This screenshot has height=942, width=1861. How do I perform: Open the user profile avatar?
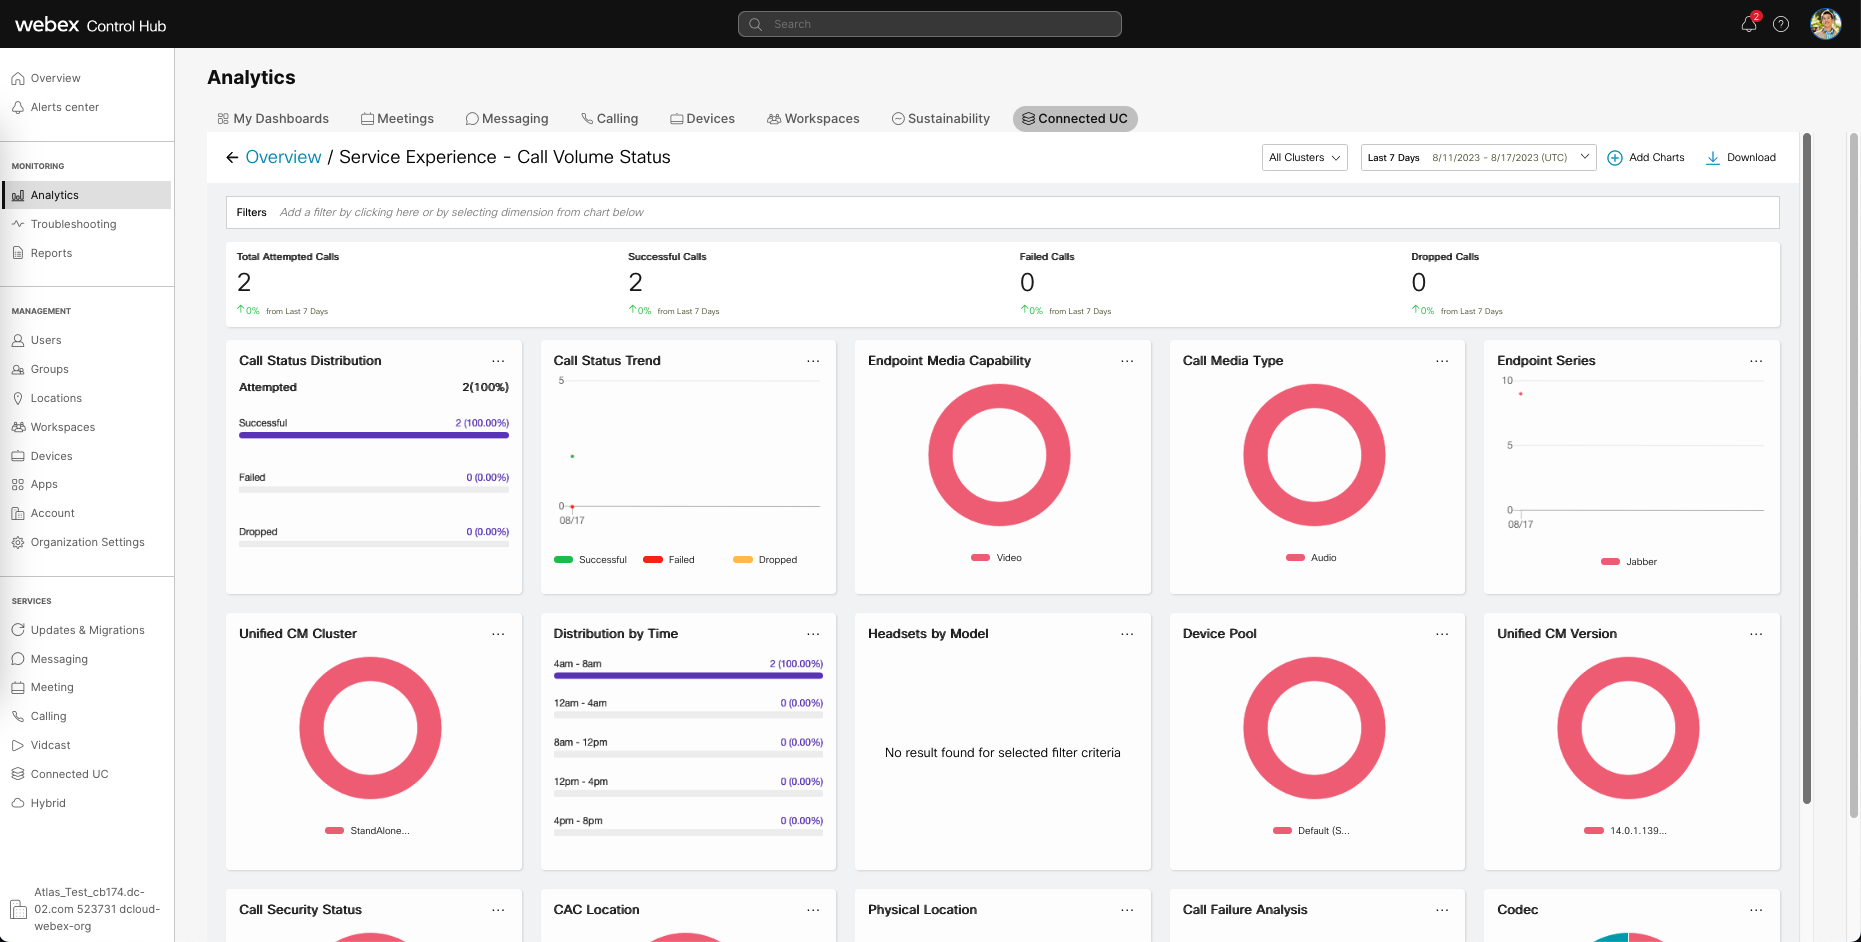(1825, 24)
